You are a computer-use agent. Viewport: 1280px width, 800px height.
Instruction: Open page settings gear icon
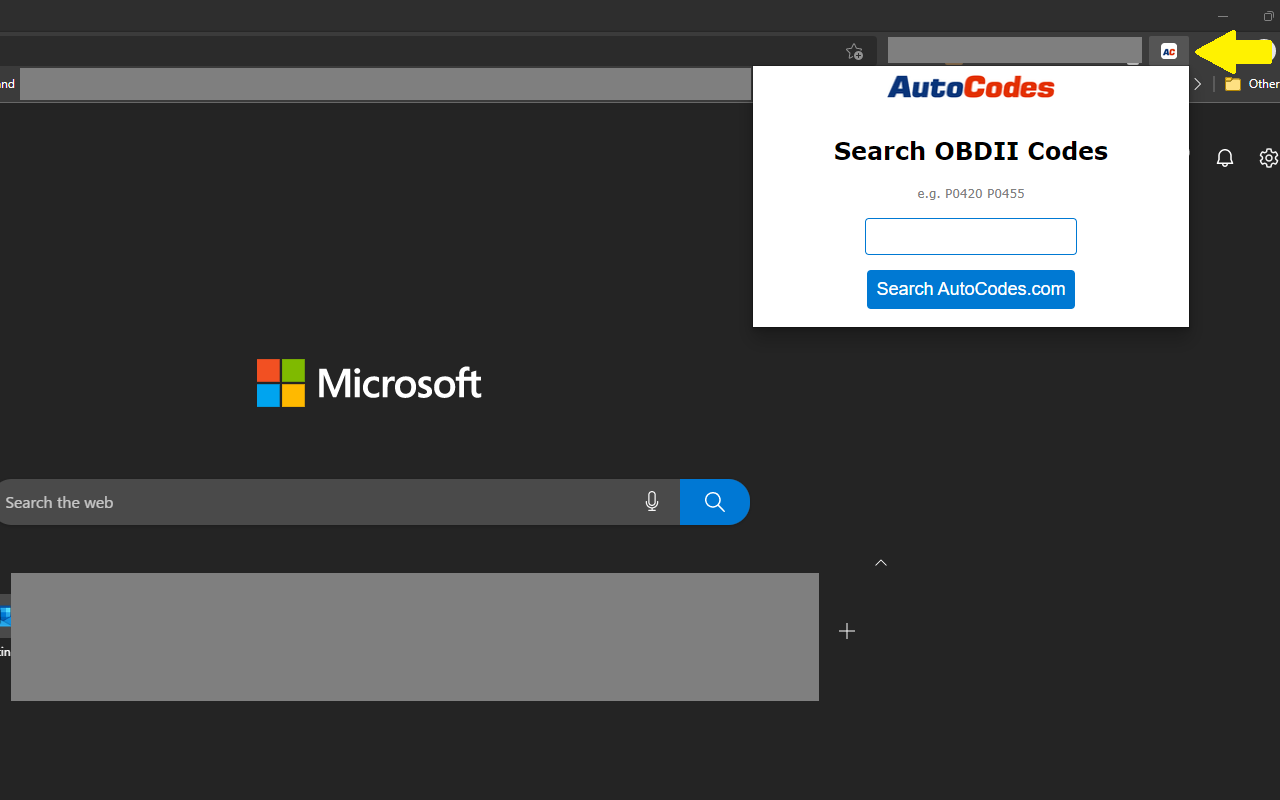pos(1269,158)
